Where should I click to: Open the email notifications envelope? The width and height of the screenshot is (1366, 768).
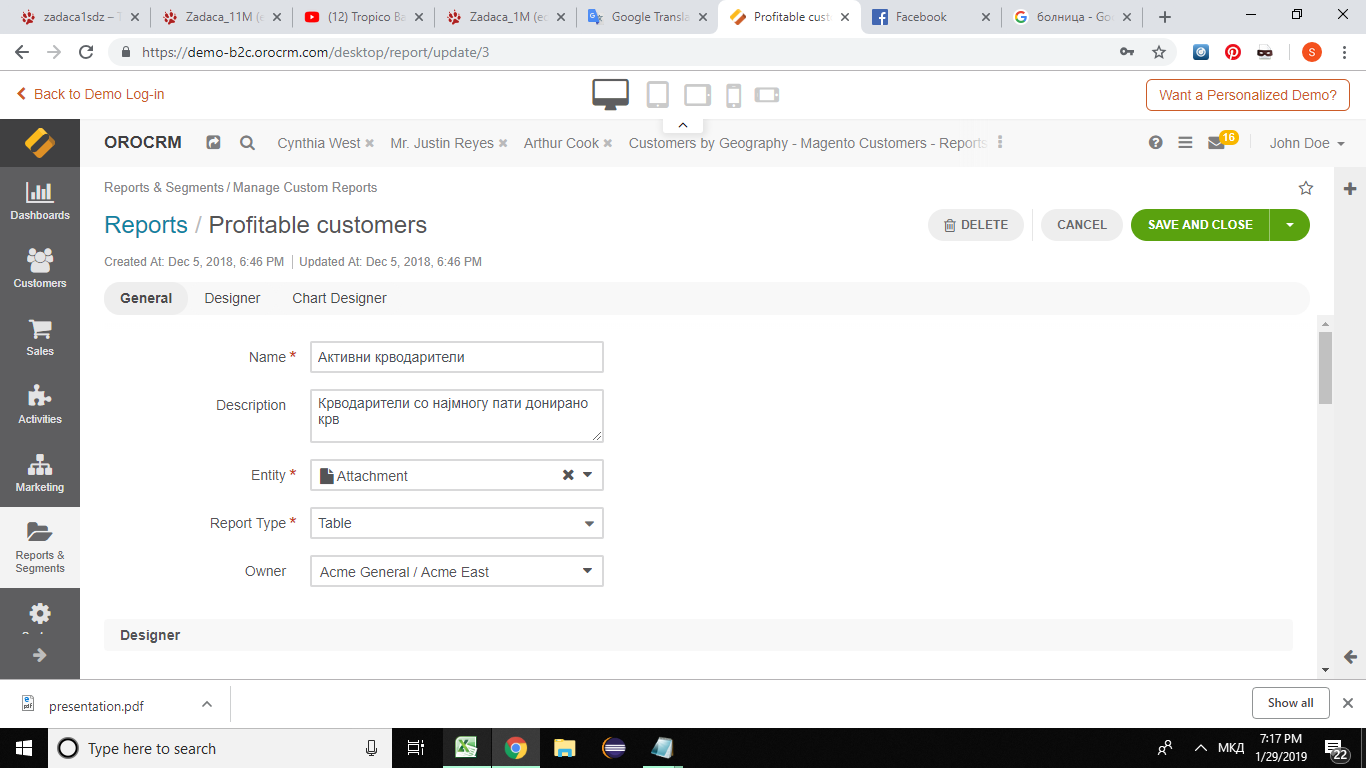pyautogui.click(x=1216, y=143)
